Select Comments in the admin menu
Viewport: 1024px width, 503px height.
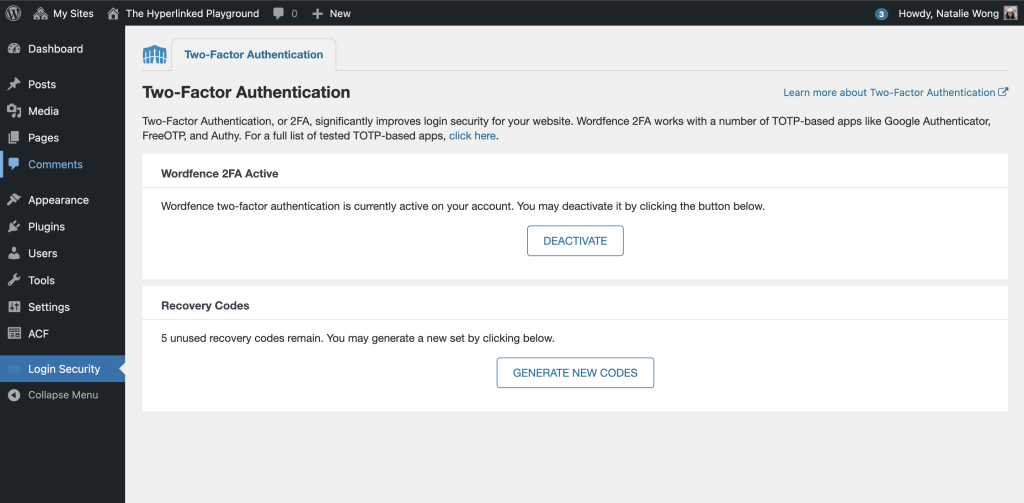tap(56, 165)
